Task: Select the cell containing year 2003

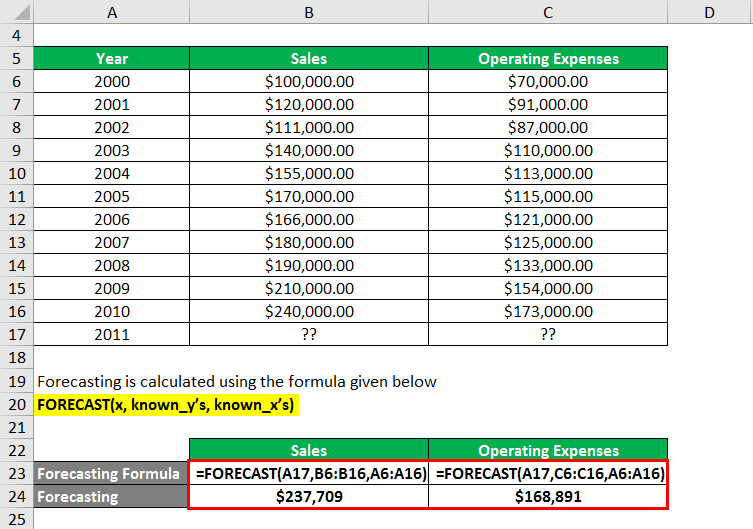Action: point(111,150)
